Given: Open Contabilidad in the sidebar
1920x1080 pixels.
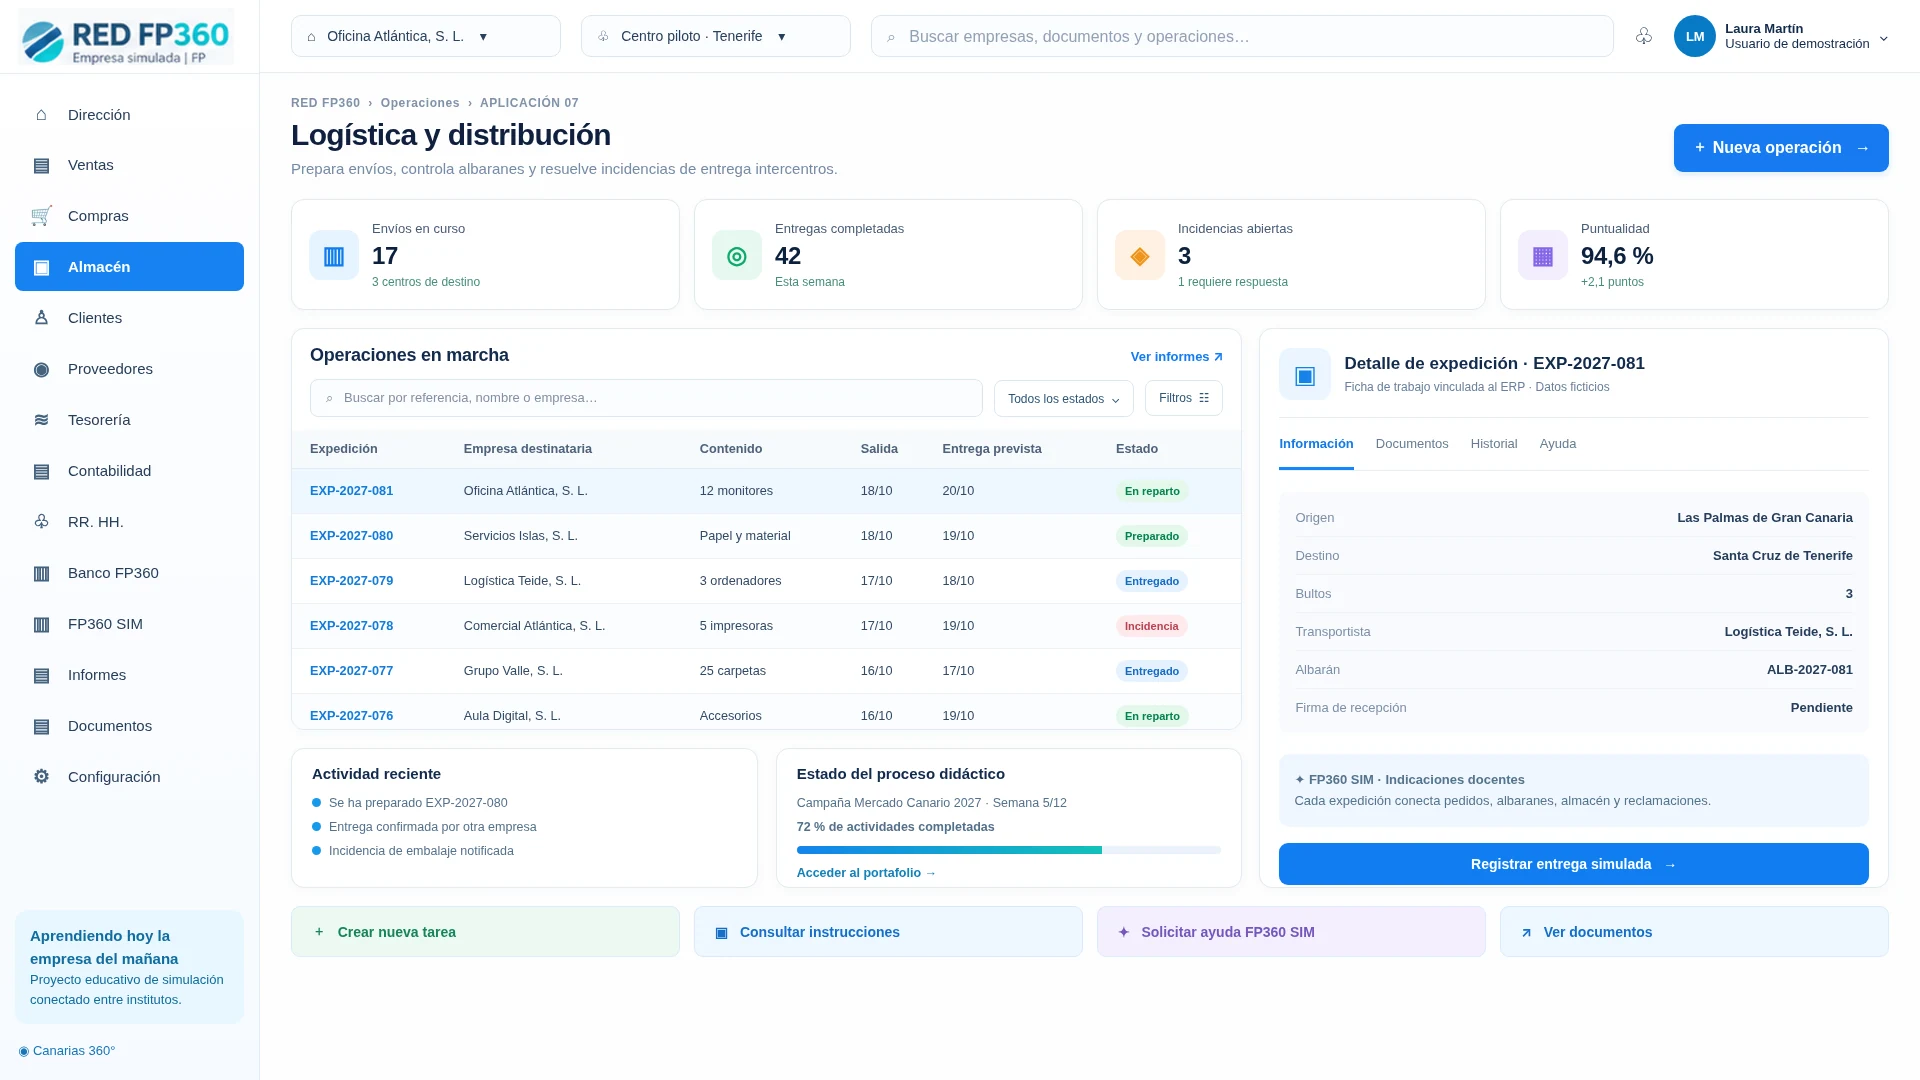Looking at the screenshot, I should point(129,471).
